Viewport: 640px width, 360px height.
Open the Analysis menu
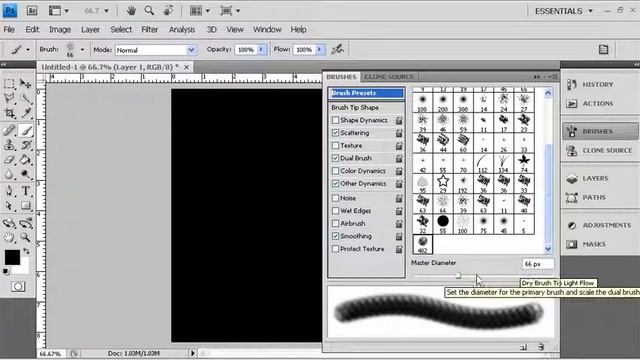click(182, 29)
